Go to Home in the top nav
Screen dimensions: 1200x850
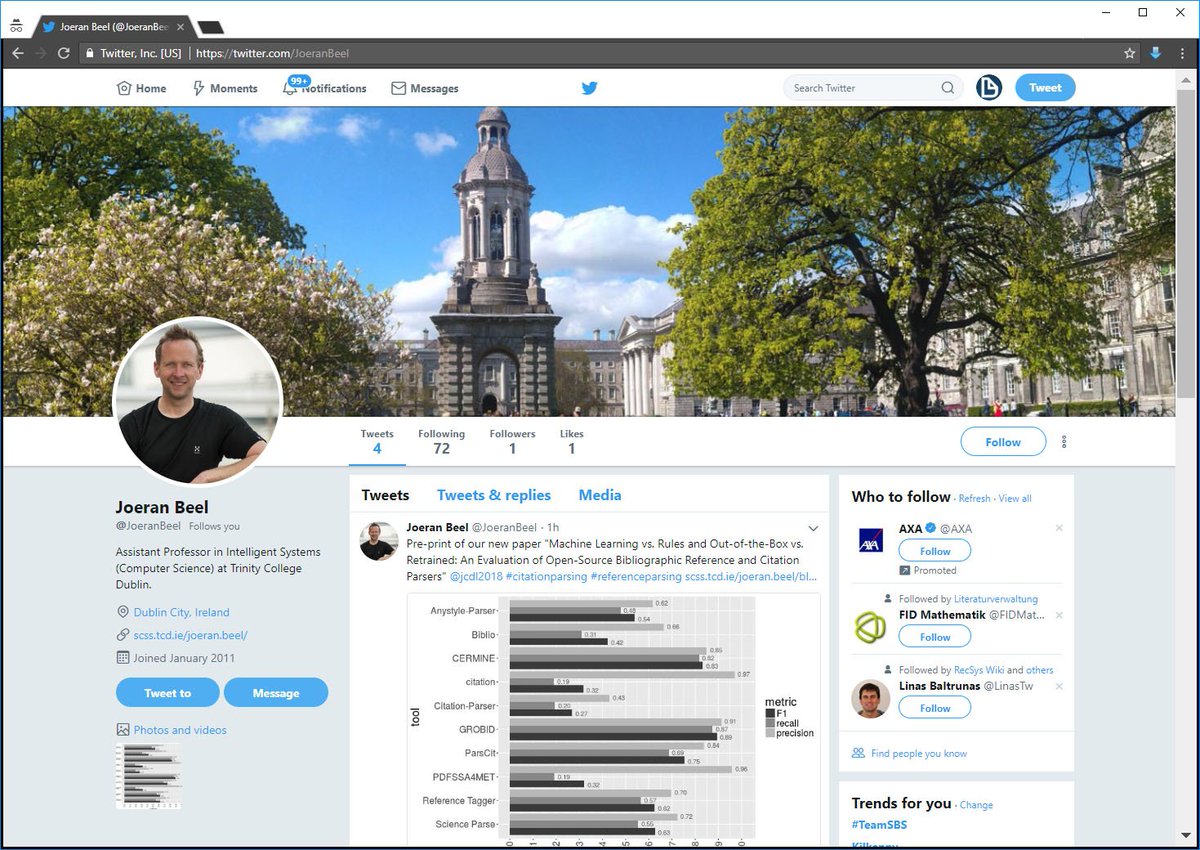tap(142, 88)
